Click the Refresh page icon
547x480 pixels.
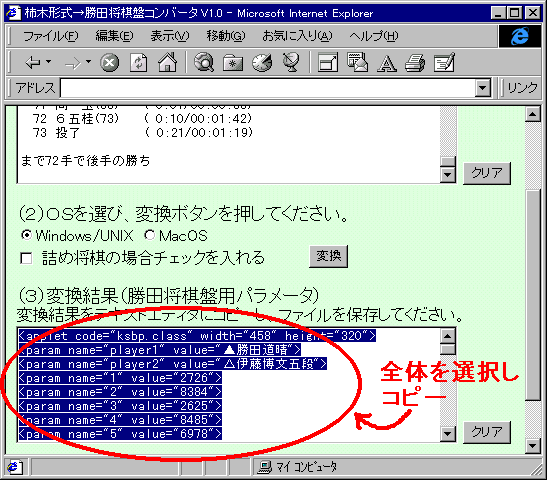(138, 63)
